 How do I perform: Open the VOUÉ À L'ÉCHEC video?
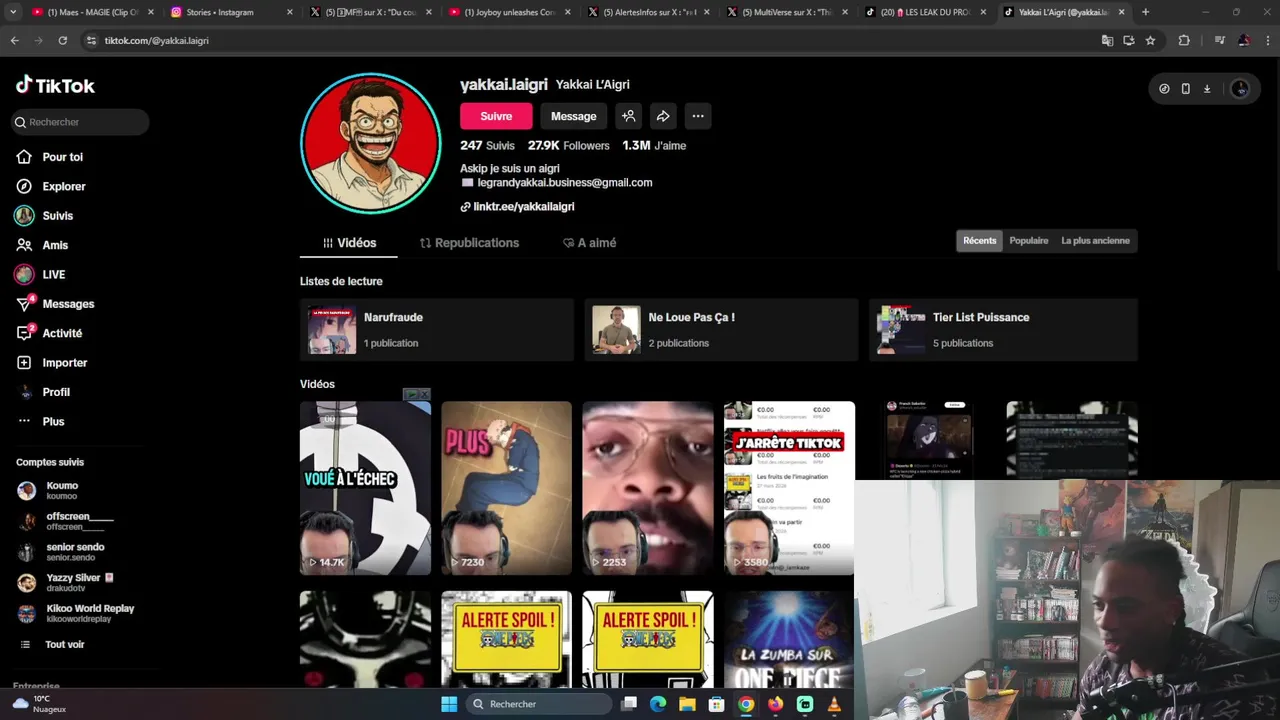365,488
